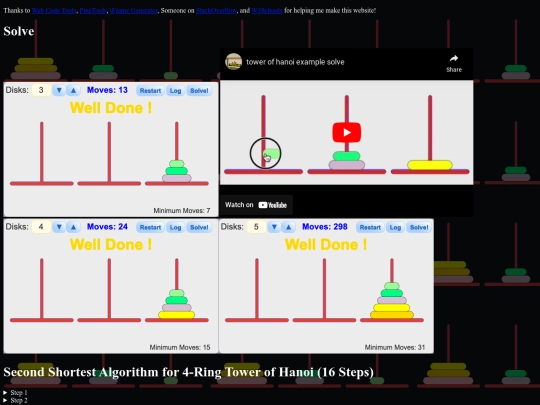Restart the 4-disk game
540x405 pixels.
coord(150,227)
